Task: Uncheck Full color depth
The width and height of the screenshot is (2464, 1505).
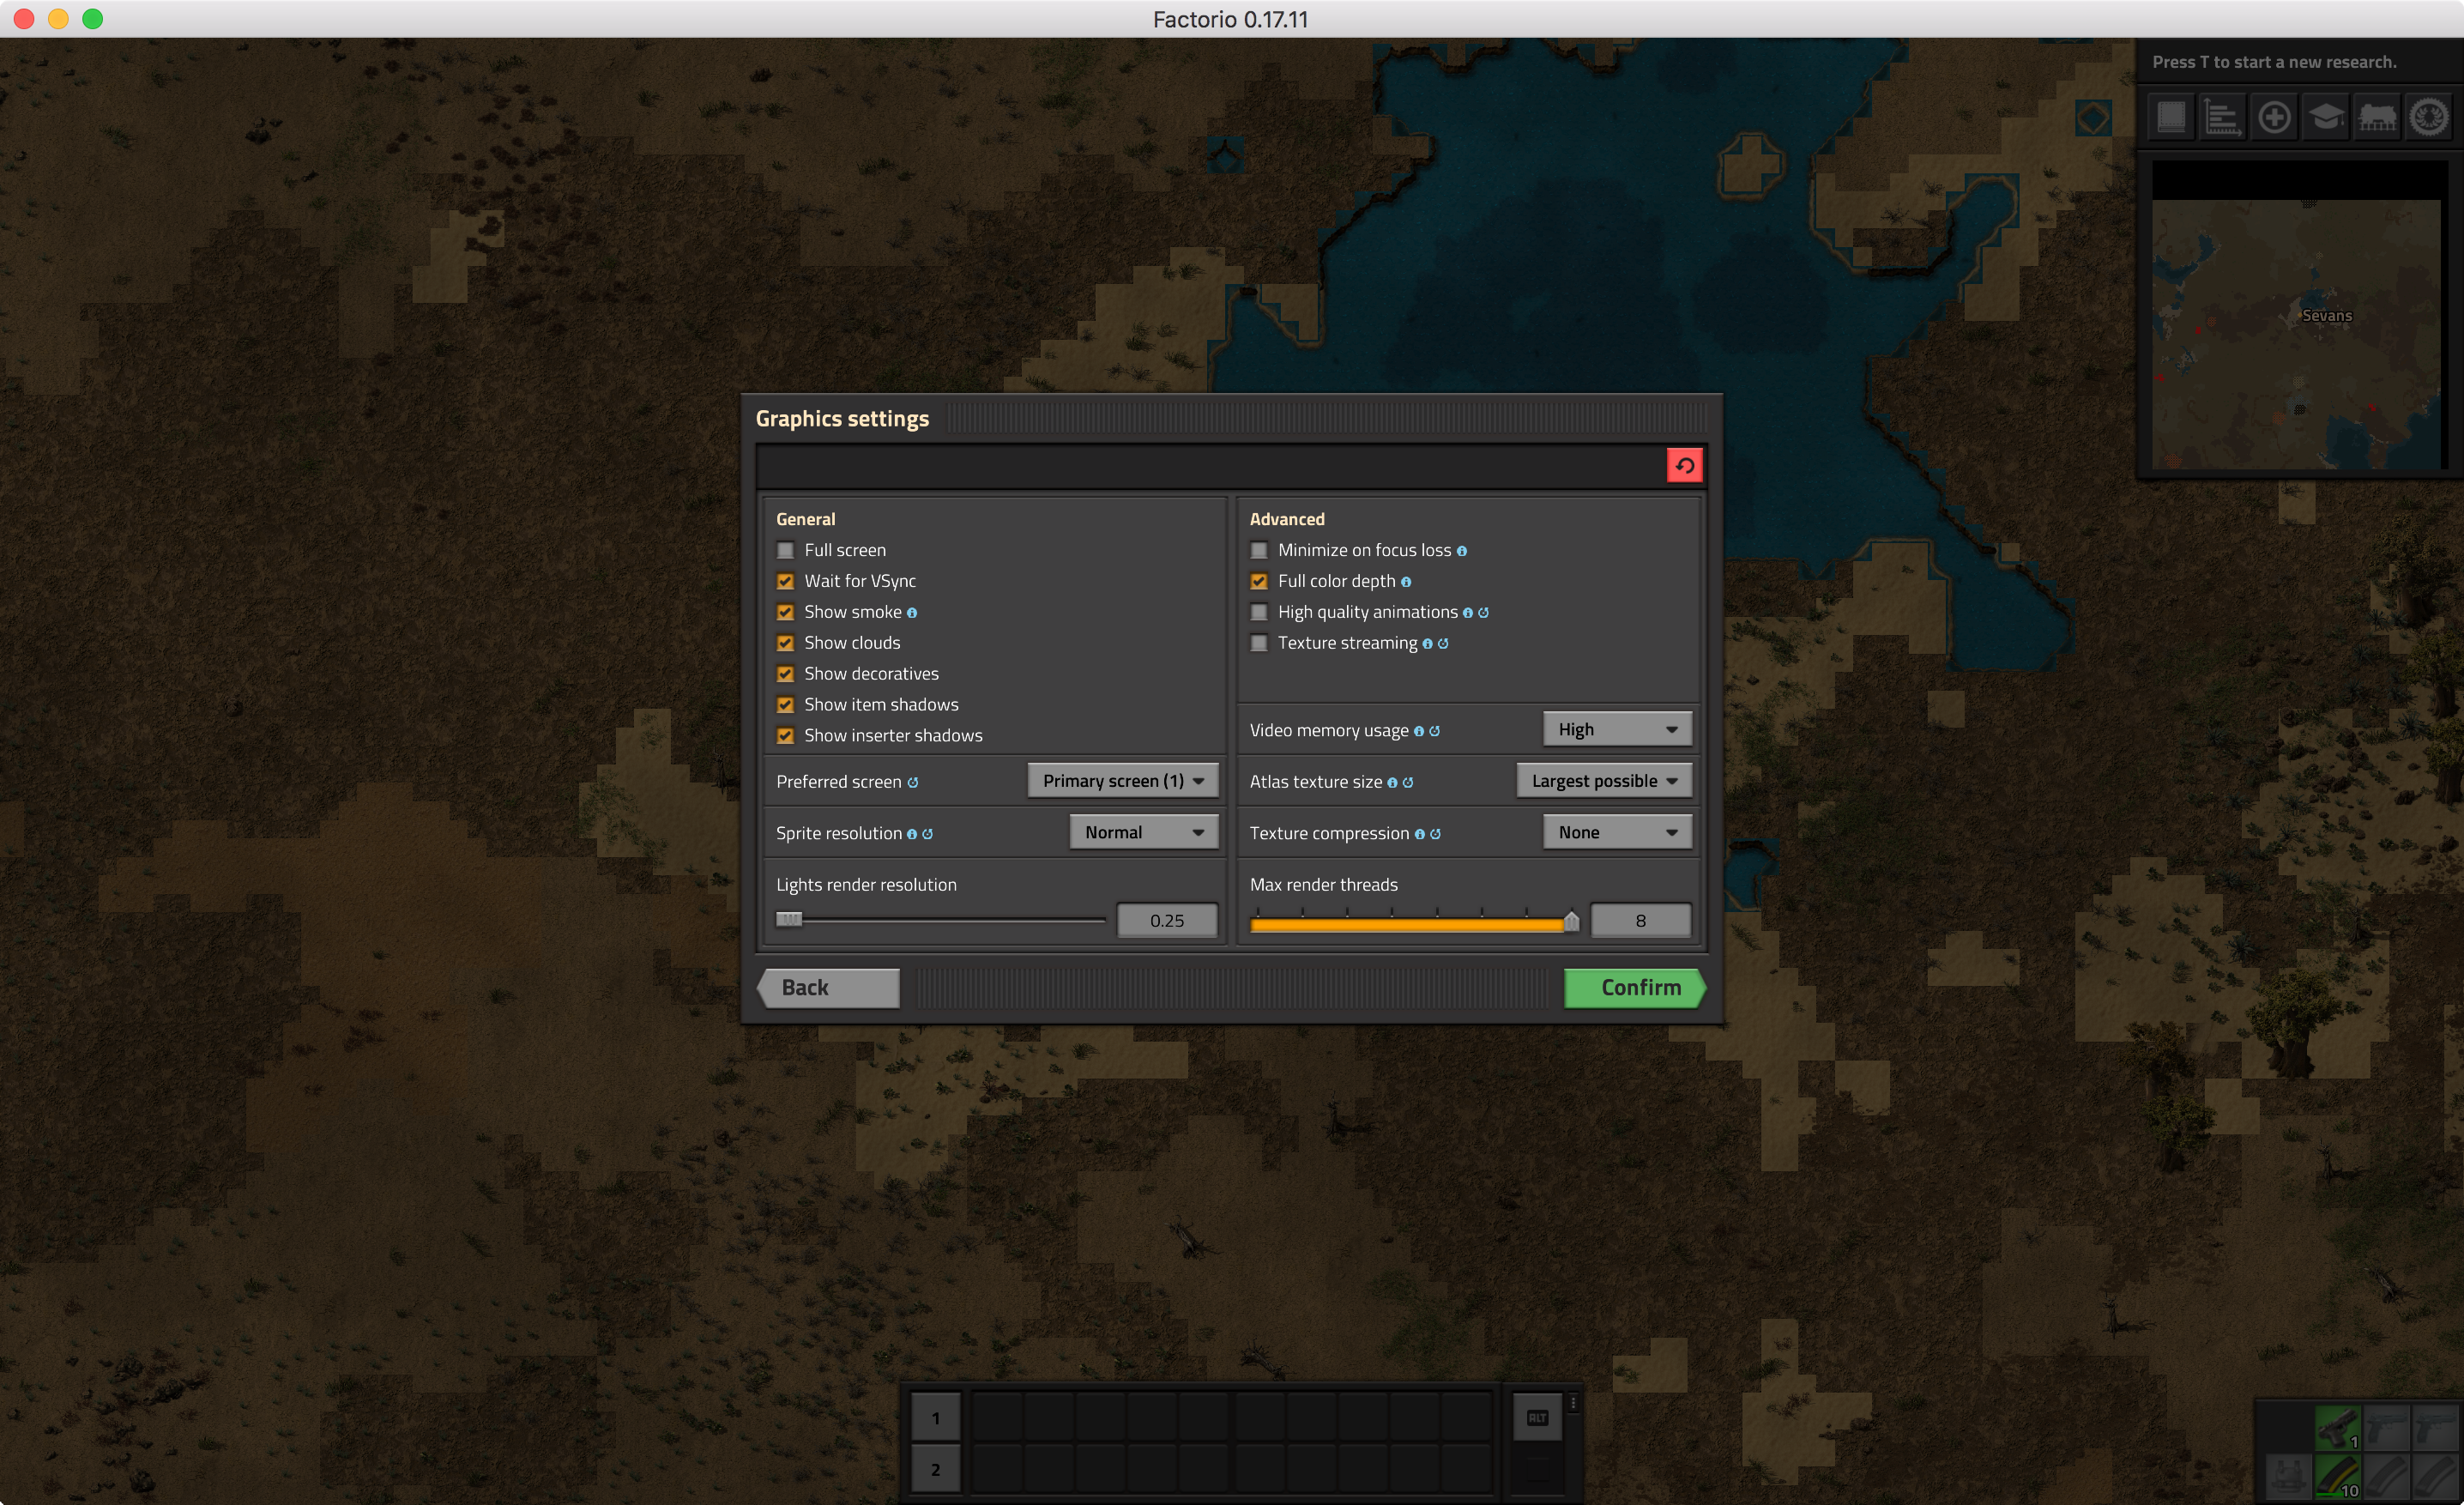Action: click(1259, 581)
